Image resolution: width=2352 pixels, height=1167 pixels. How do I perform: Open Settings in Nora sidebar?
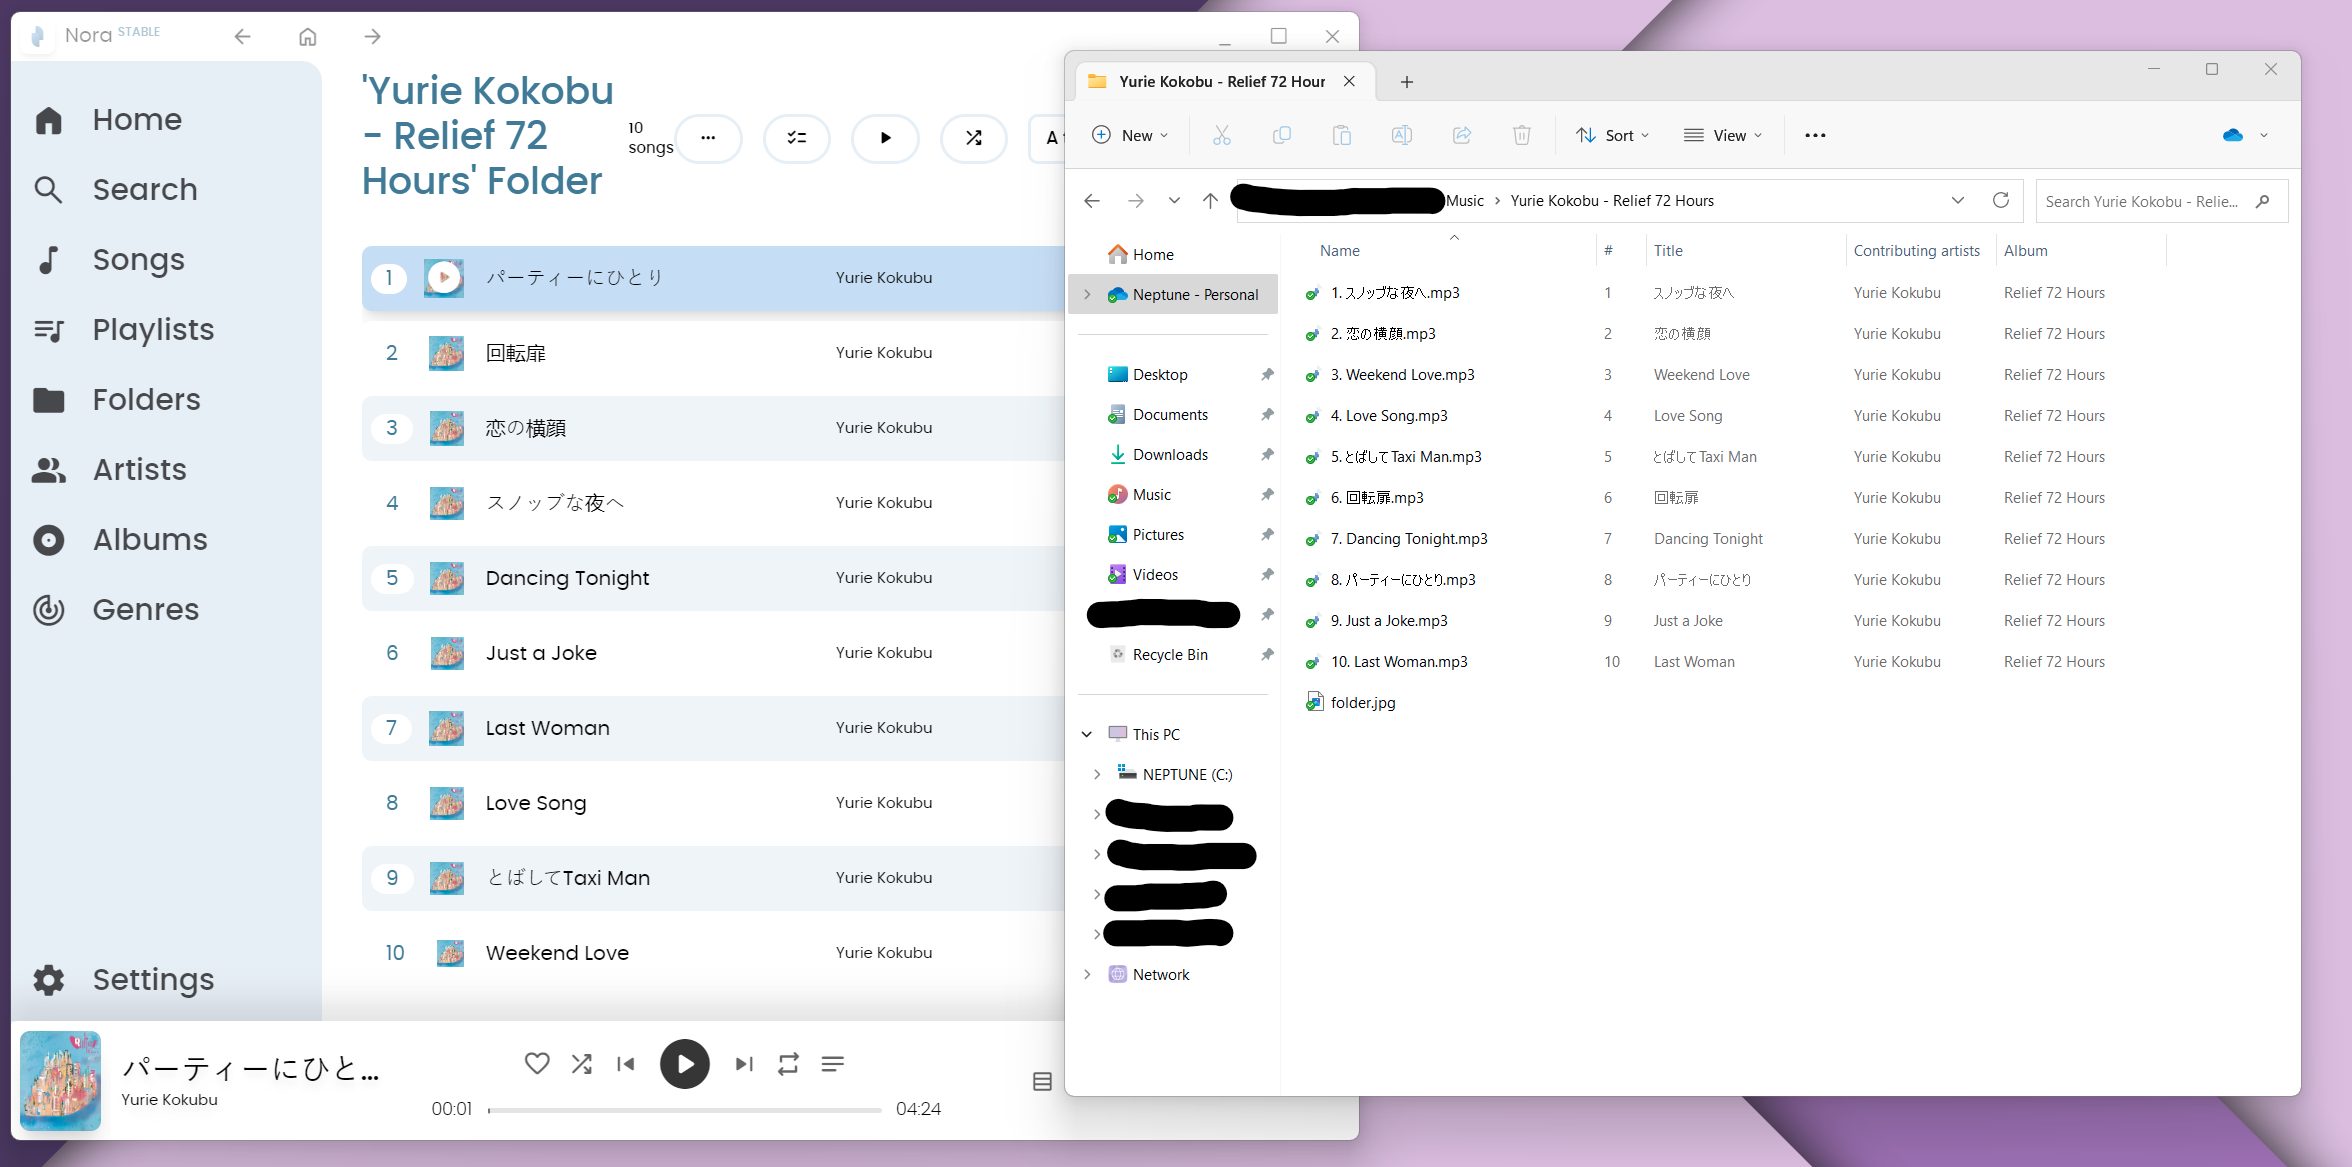tap(153, 979)
